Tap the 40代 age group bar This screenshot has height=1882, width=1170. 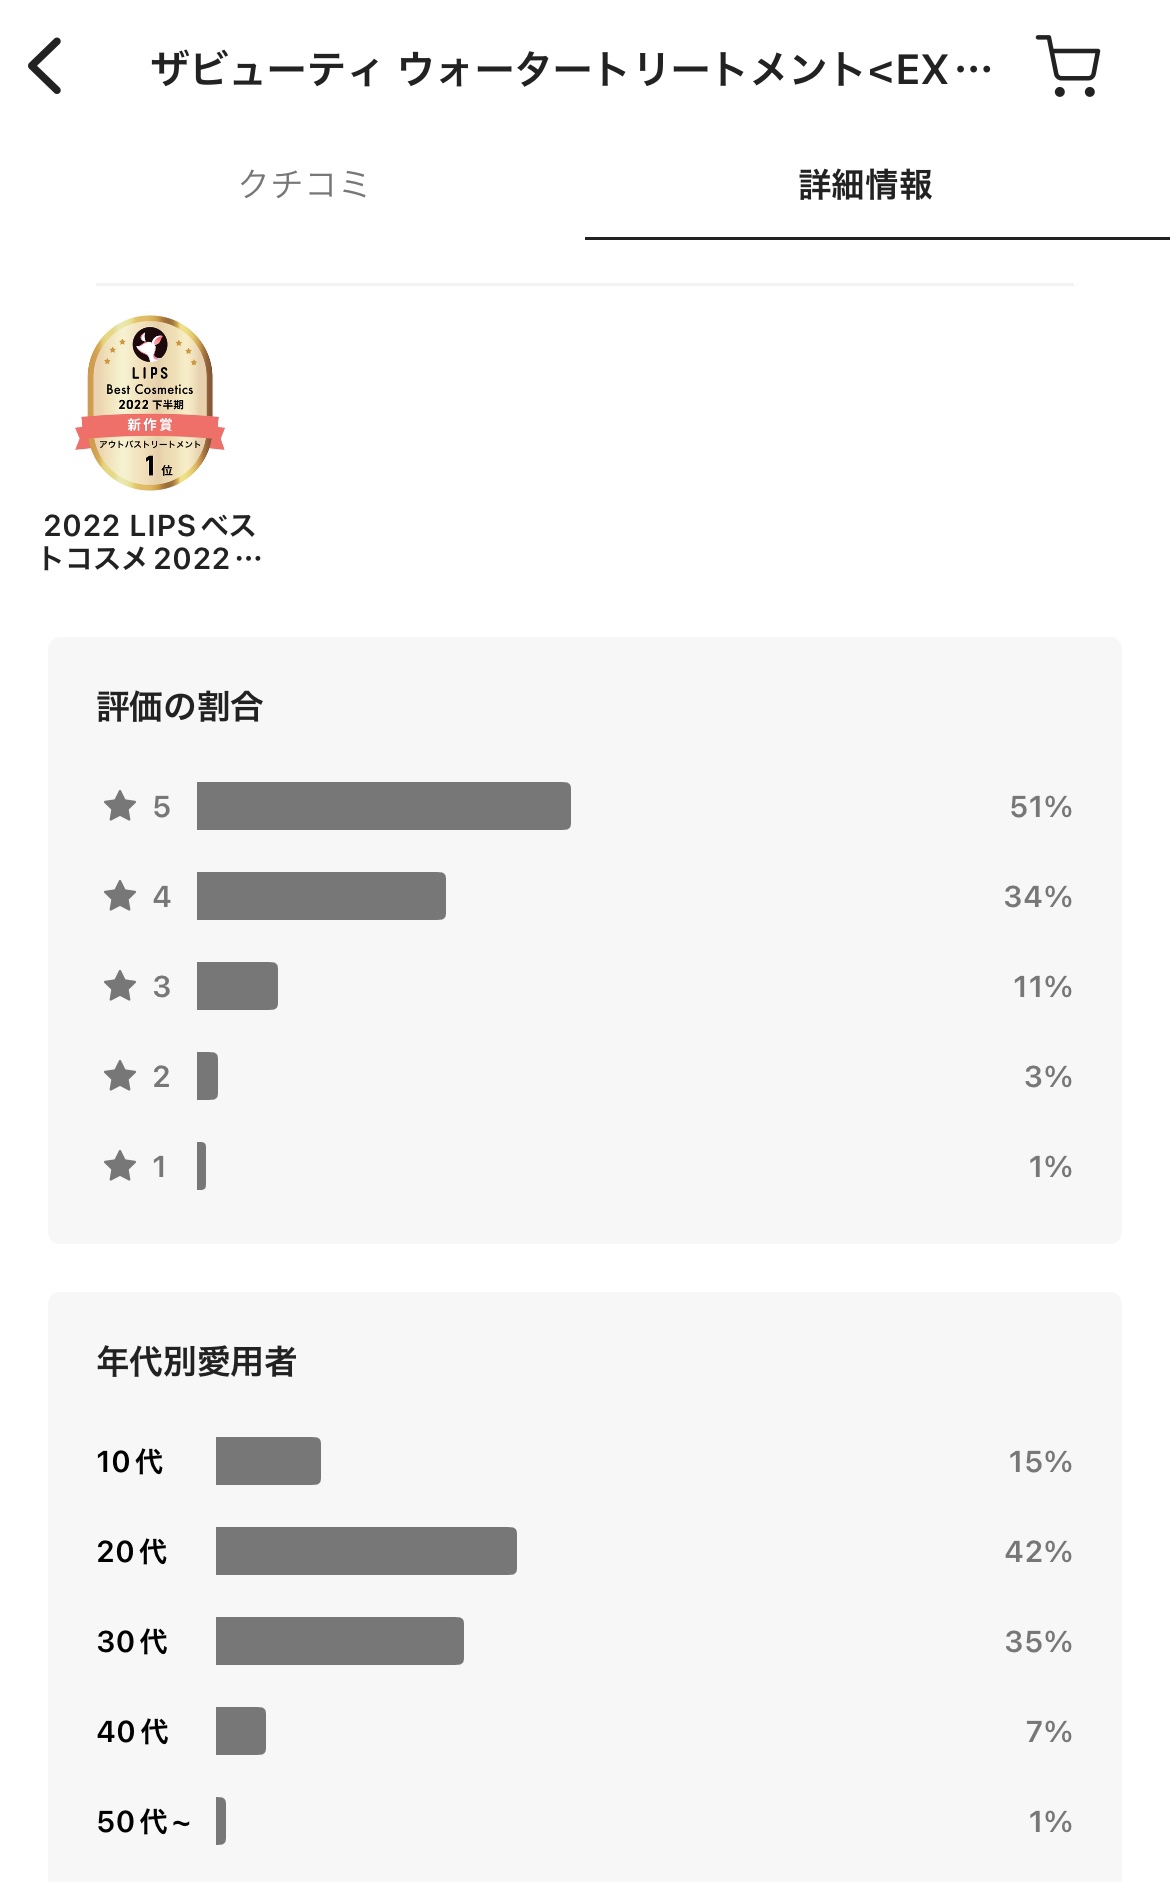point(241,1731)
